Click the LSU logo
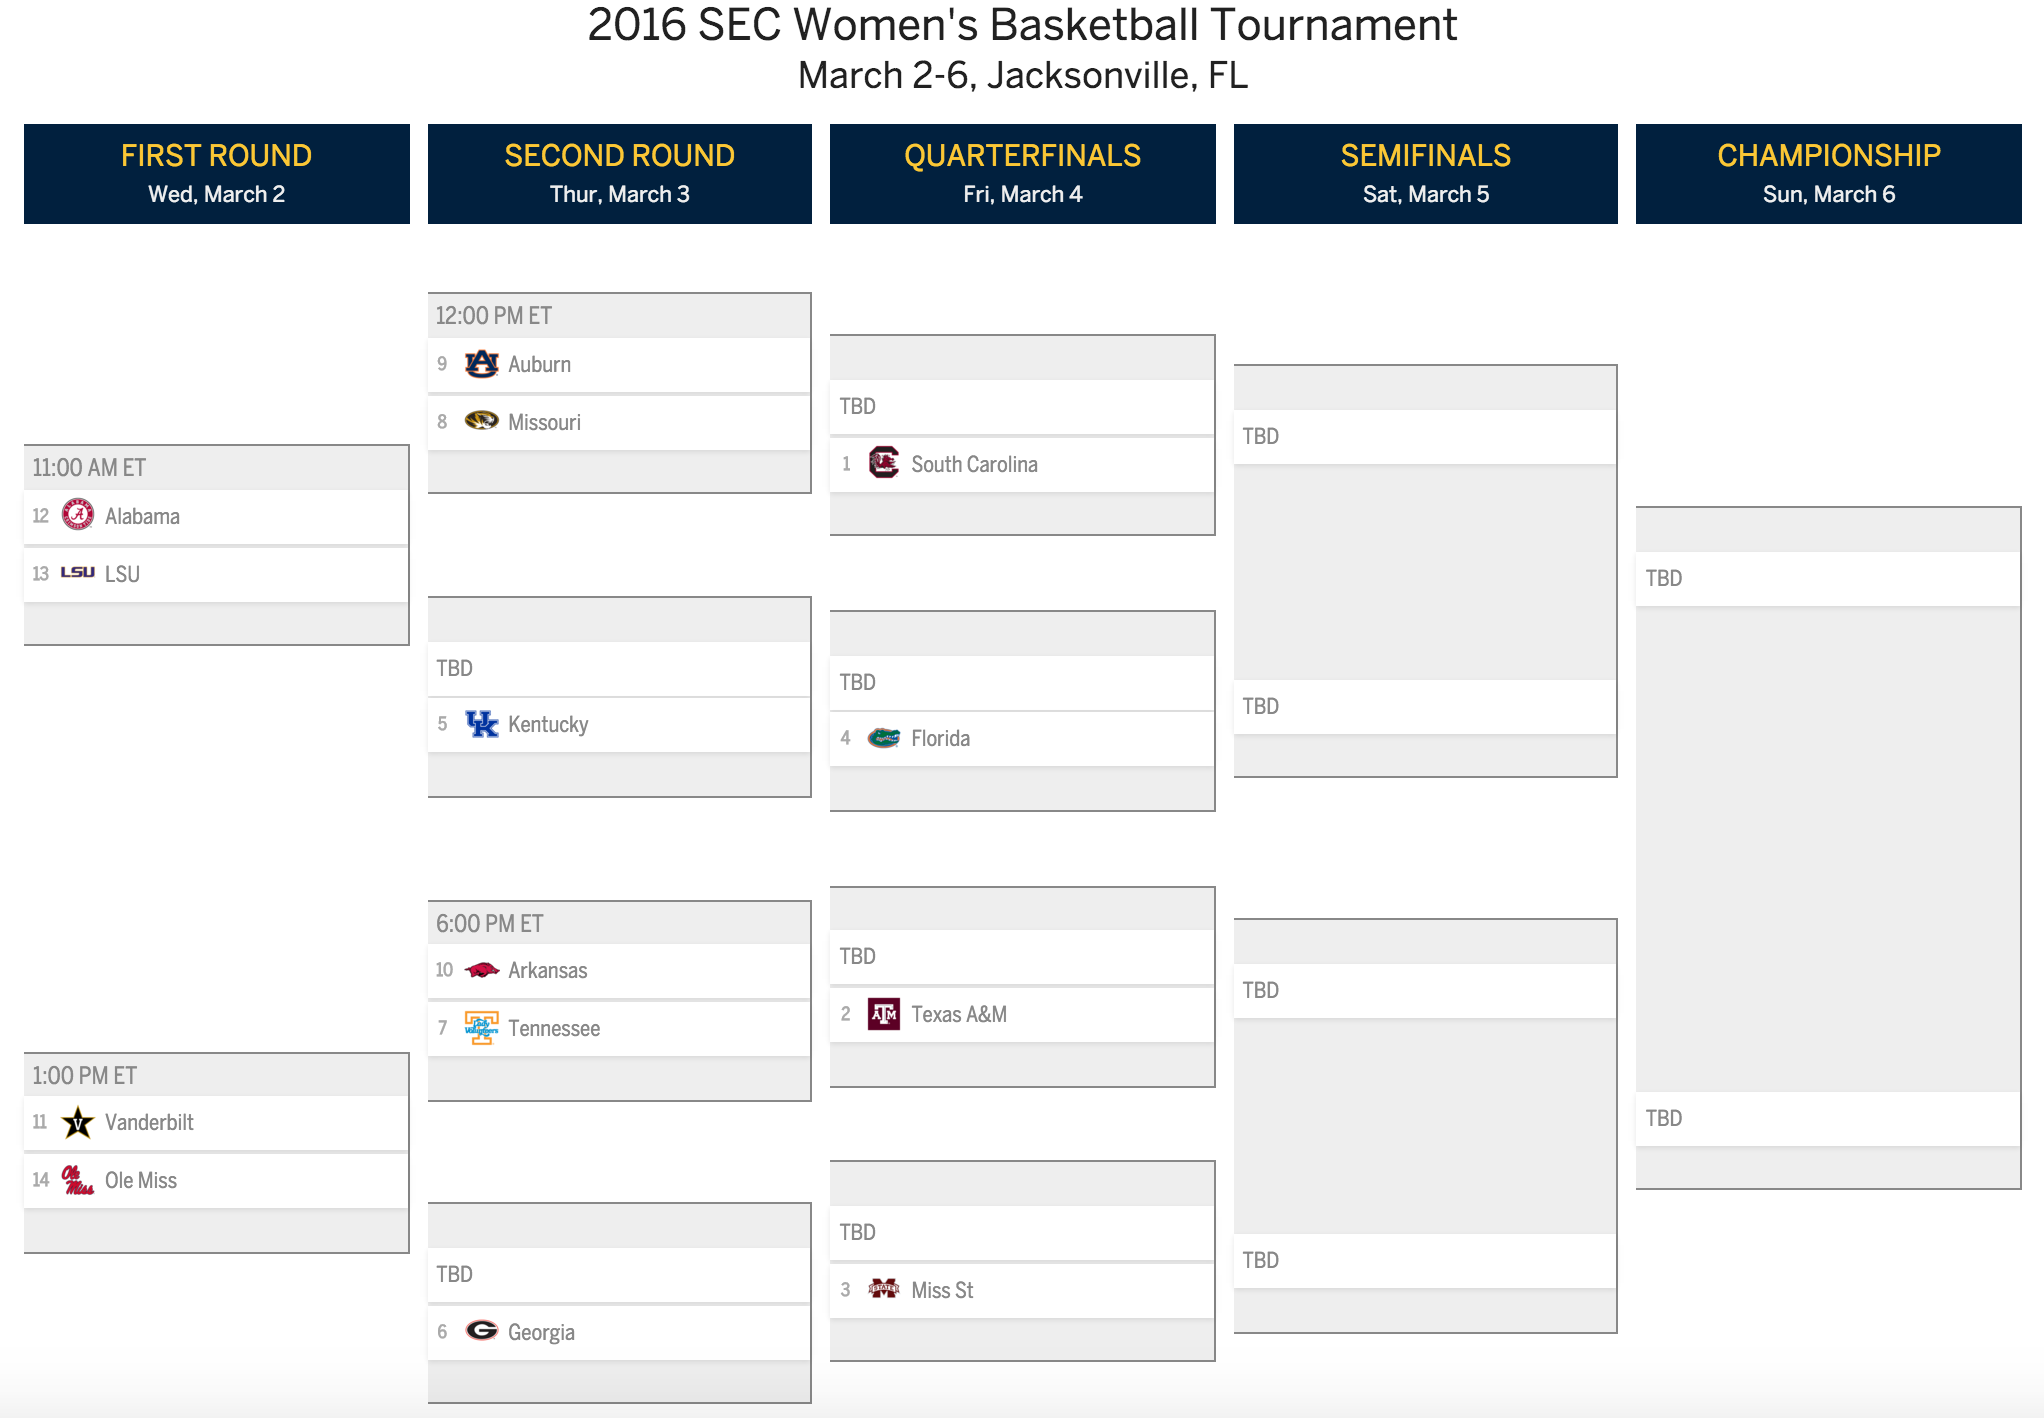The height and width of the screenshot is (1418, 2044). (78, 573)
